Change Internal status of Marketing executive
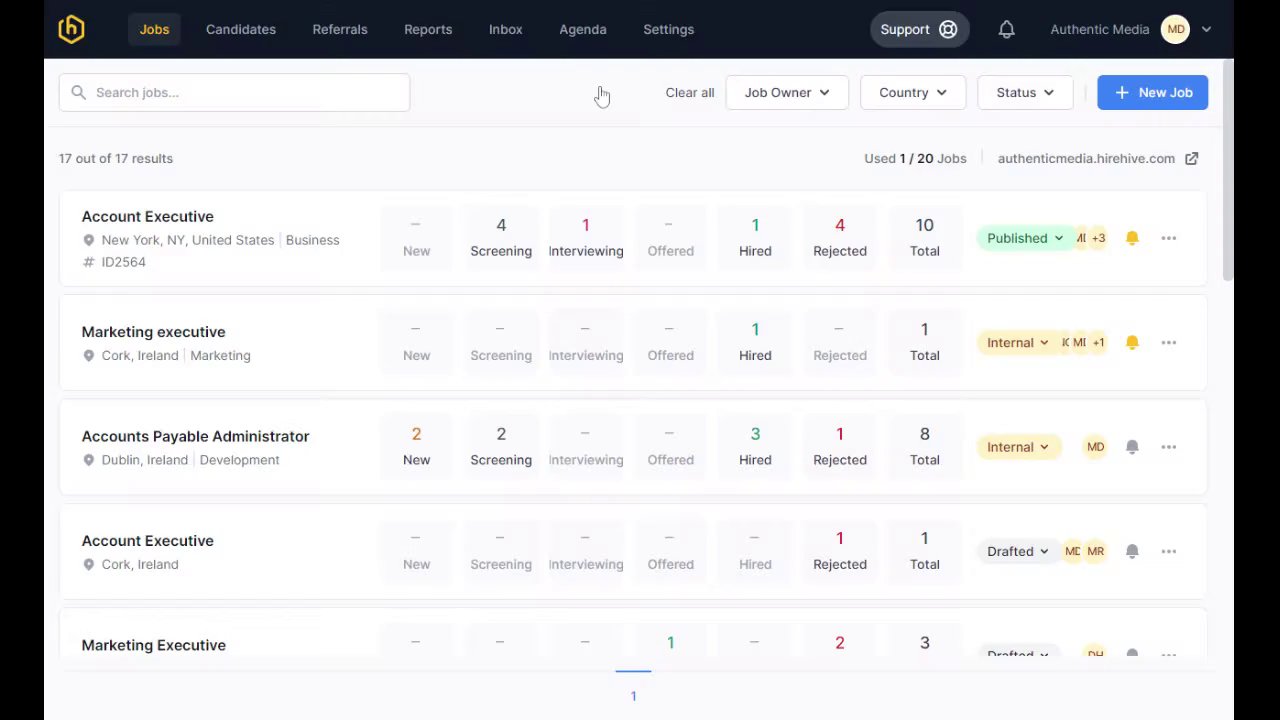Viewport: 1280px width, 720px height. (1017, 342)
